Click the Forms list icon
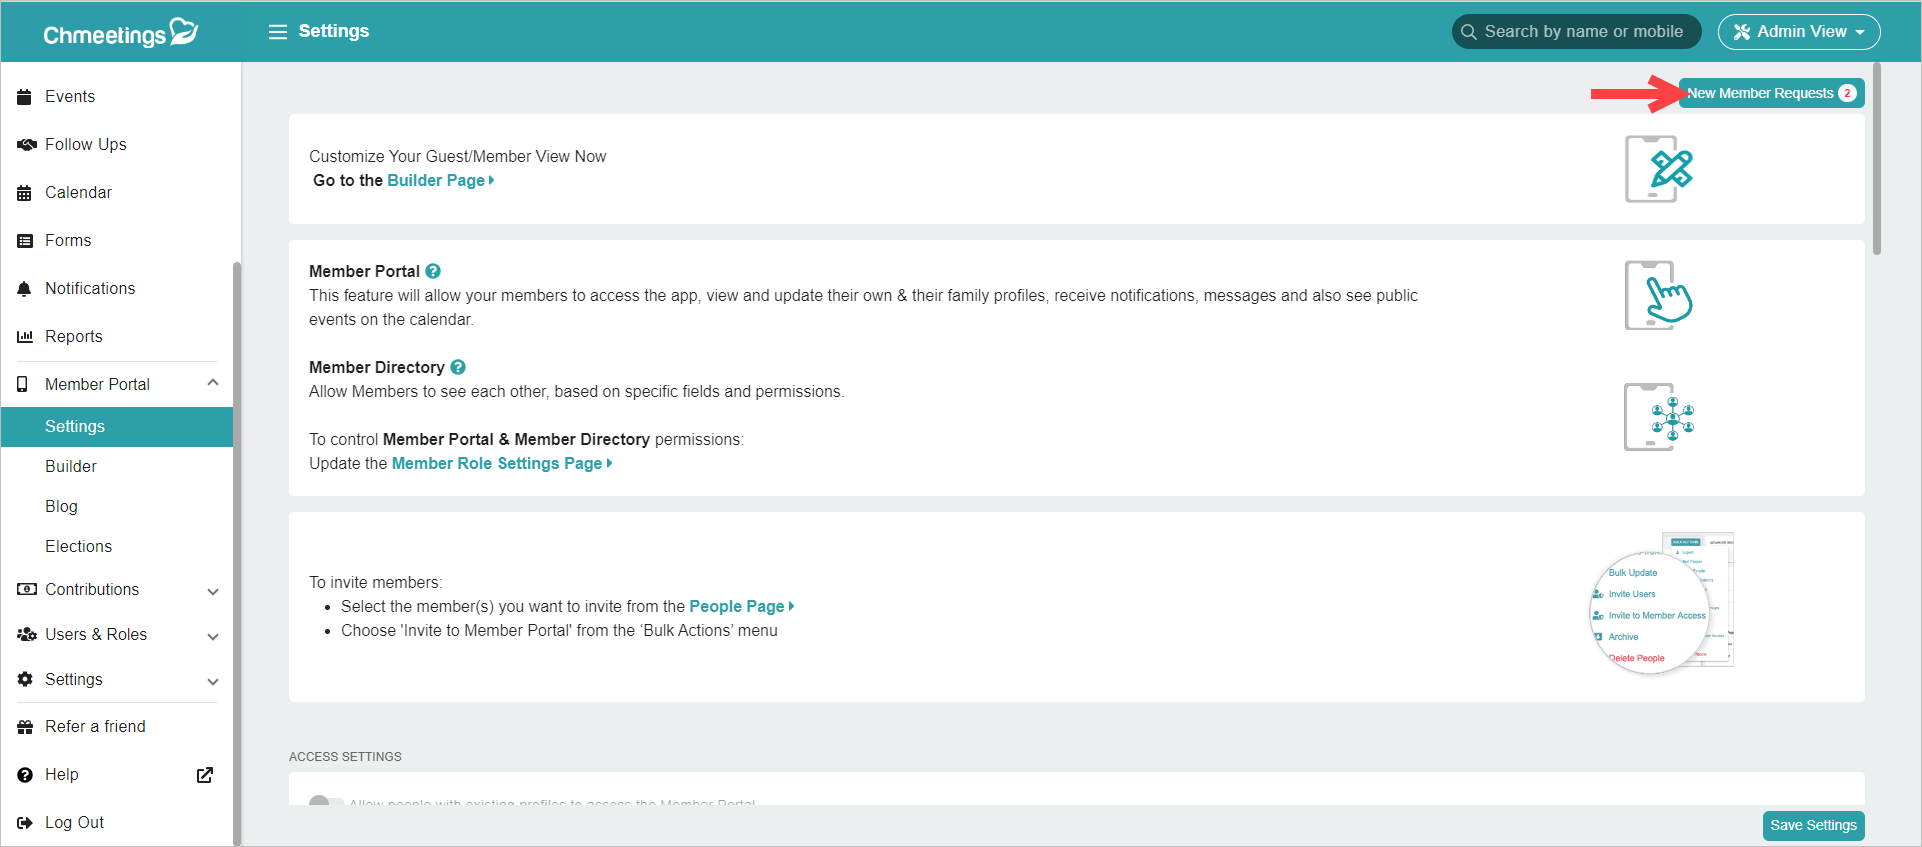 click(25, 241)
